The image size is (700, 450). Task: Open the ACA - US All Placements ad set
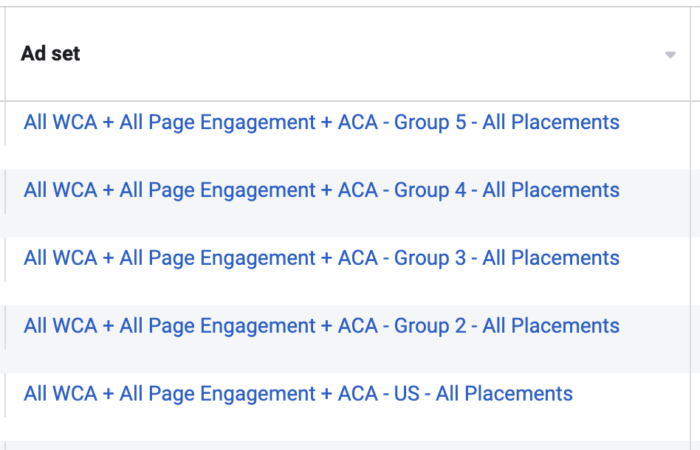click(x=298, y=394)
